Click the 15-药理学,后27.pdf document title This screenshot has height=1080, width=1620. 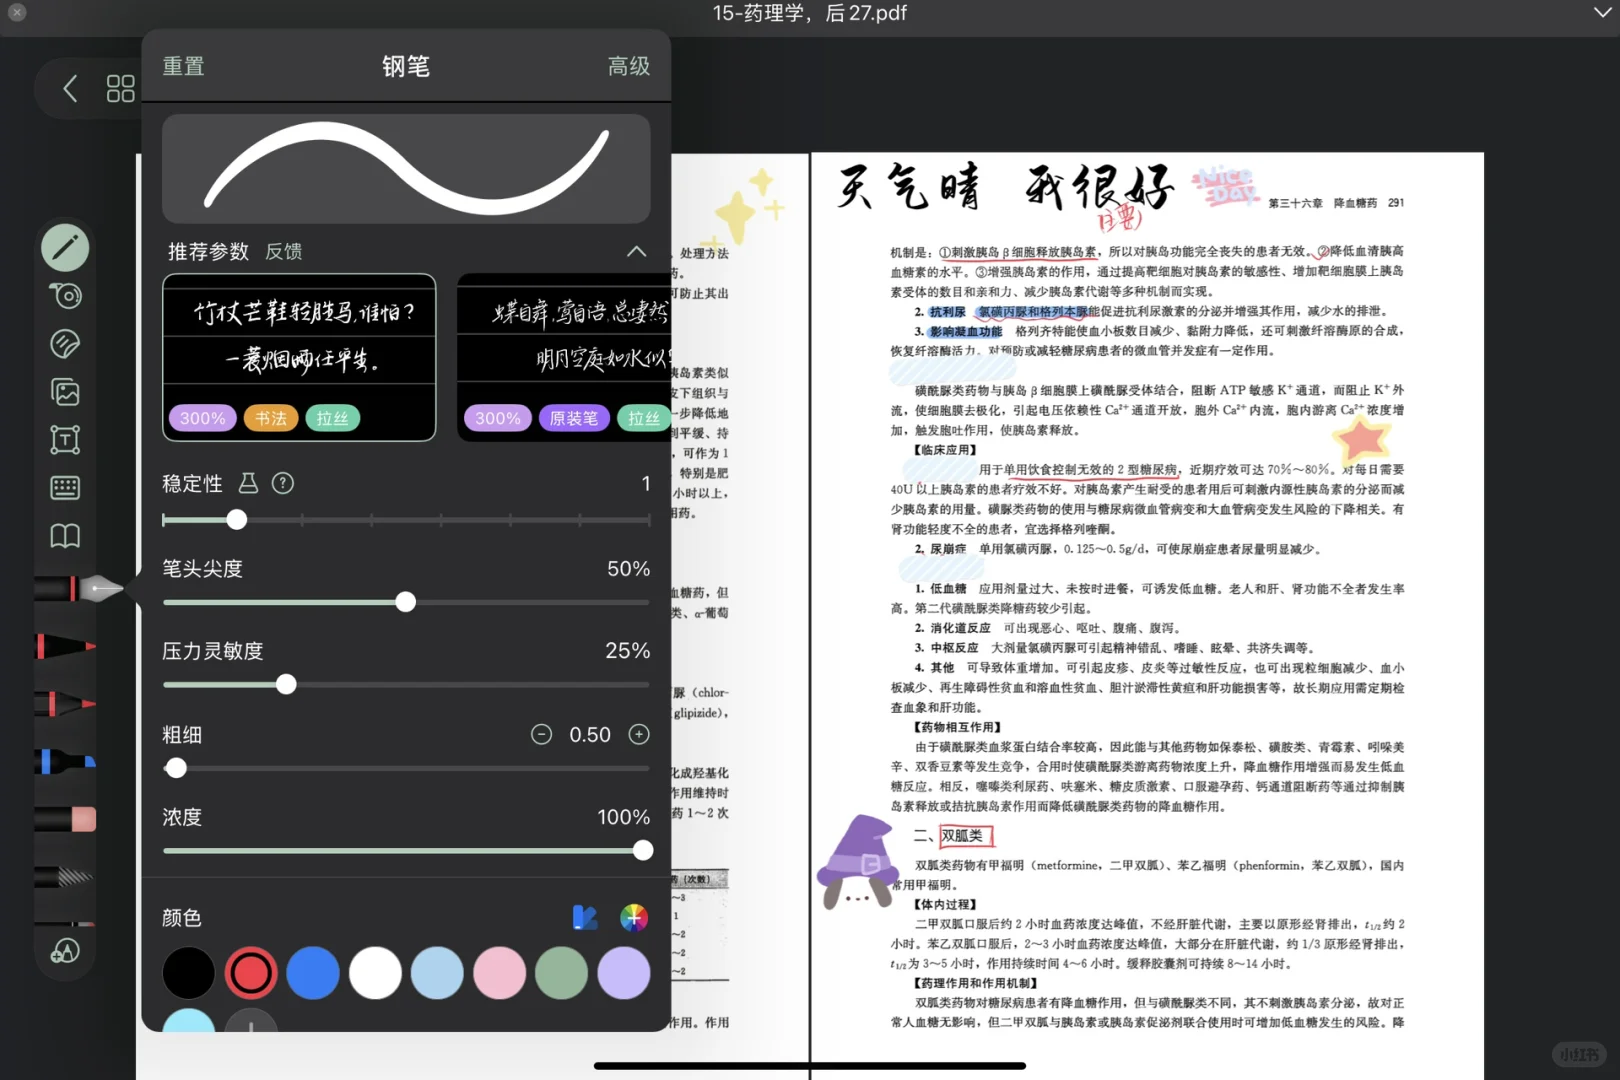810,13
